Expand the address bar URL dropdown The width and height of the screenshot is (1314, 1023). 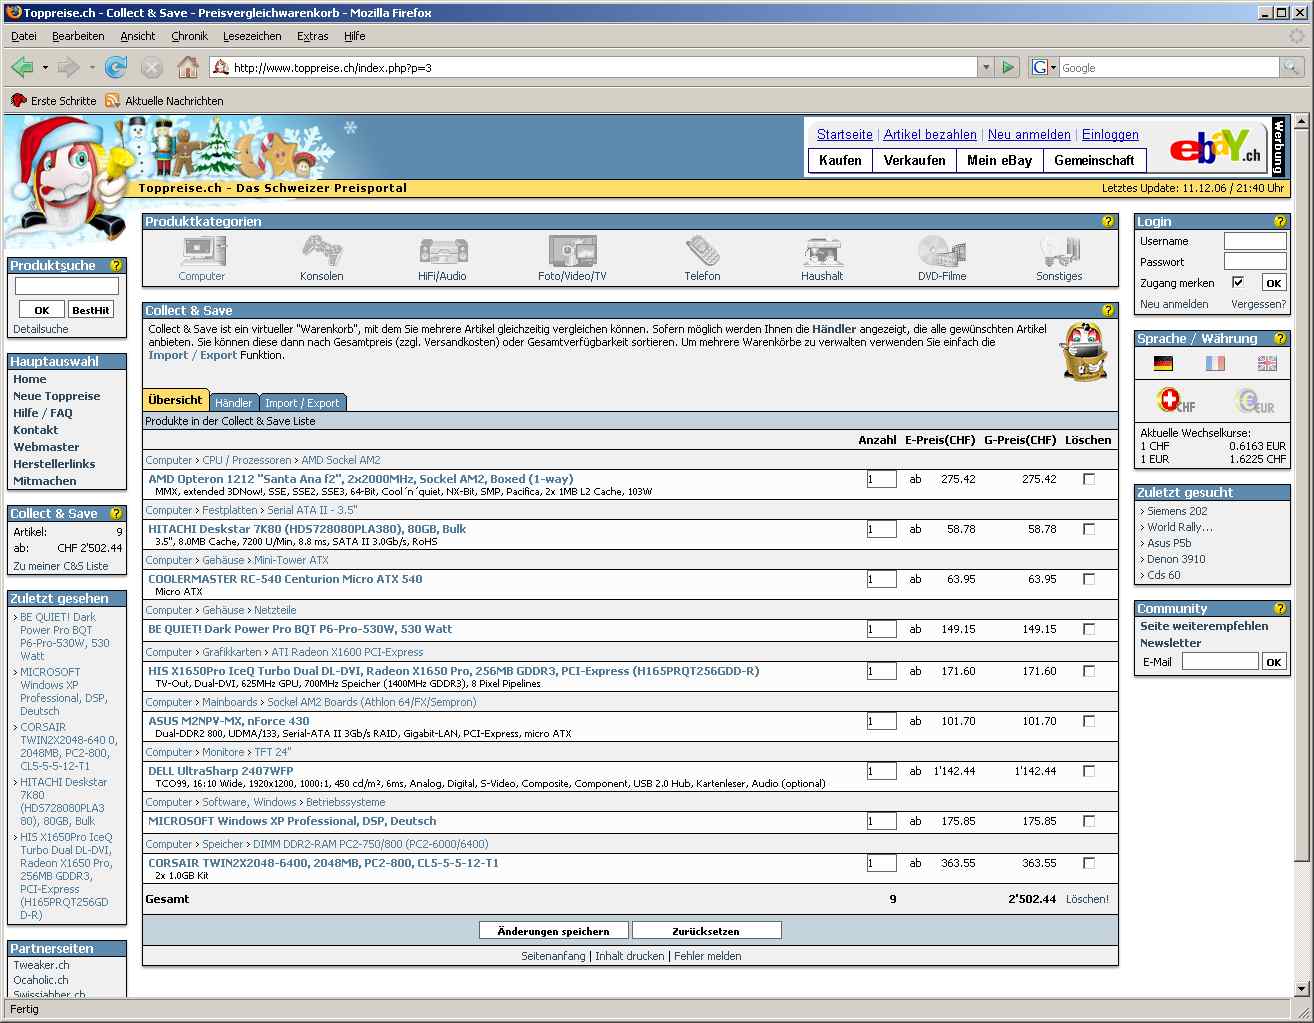986,67
